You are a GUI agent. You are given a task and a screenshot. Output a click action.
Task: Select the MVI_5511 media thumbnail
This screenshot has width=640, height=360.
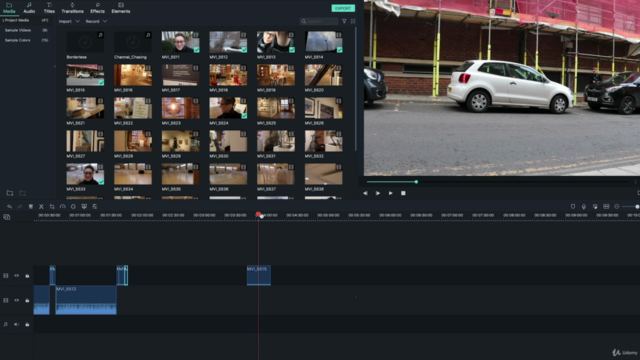tap(180, 42)
